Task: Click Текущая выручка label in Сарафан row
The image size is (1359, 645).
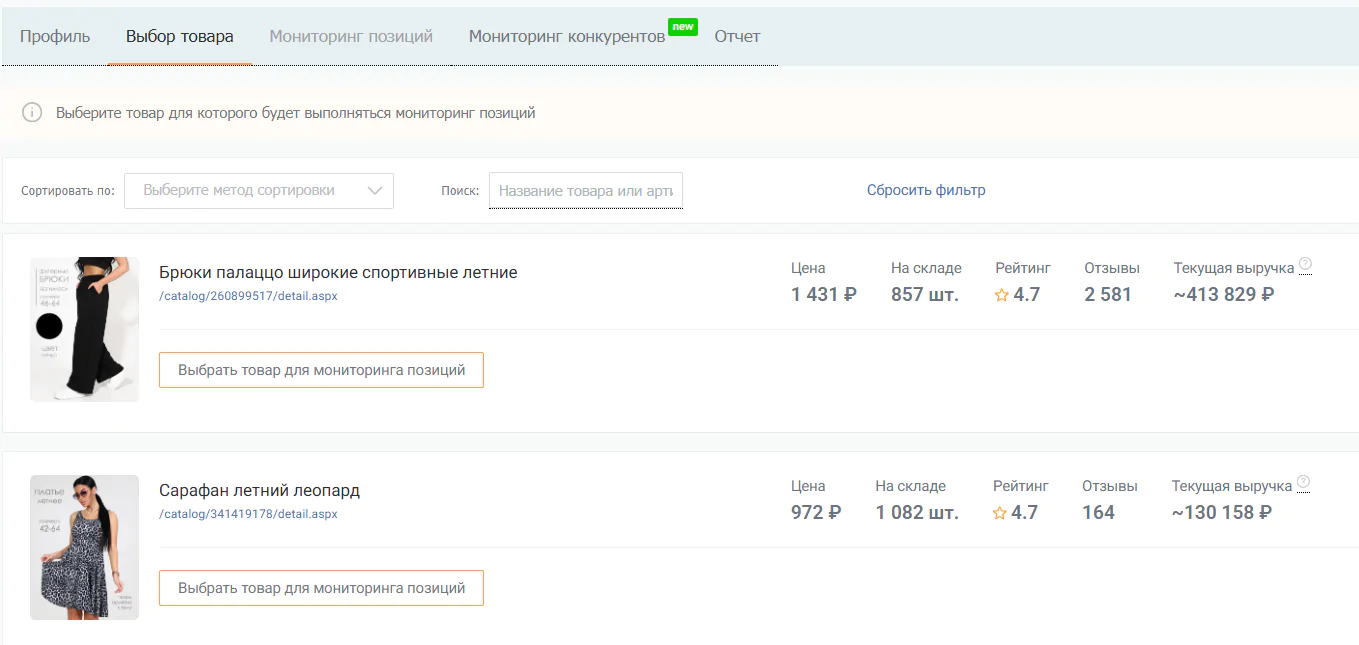Action: (x=1232, y=486)
